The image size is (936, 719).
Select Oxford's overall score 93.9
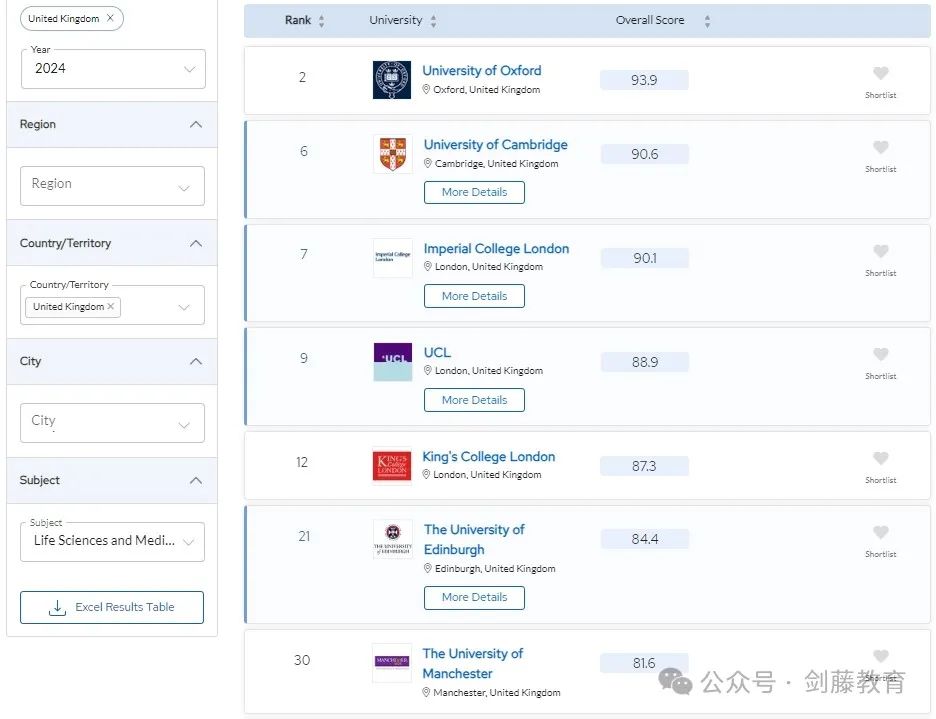644,80
